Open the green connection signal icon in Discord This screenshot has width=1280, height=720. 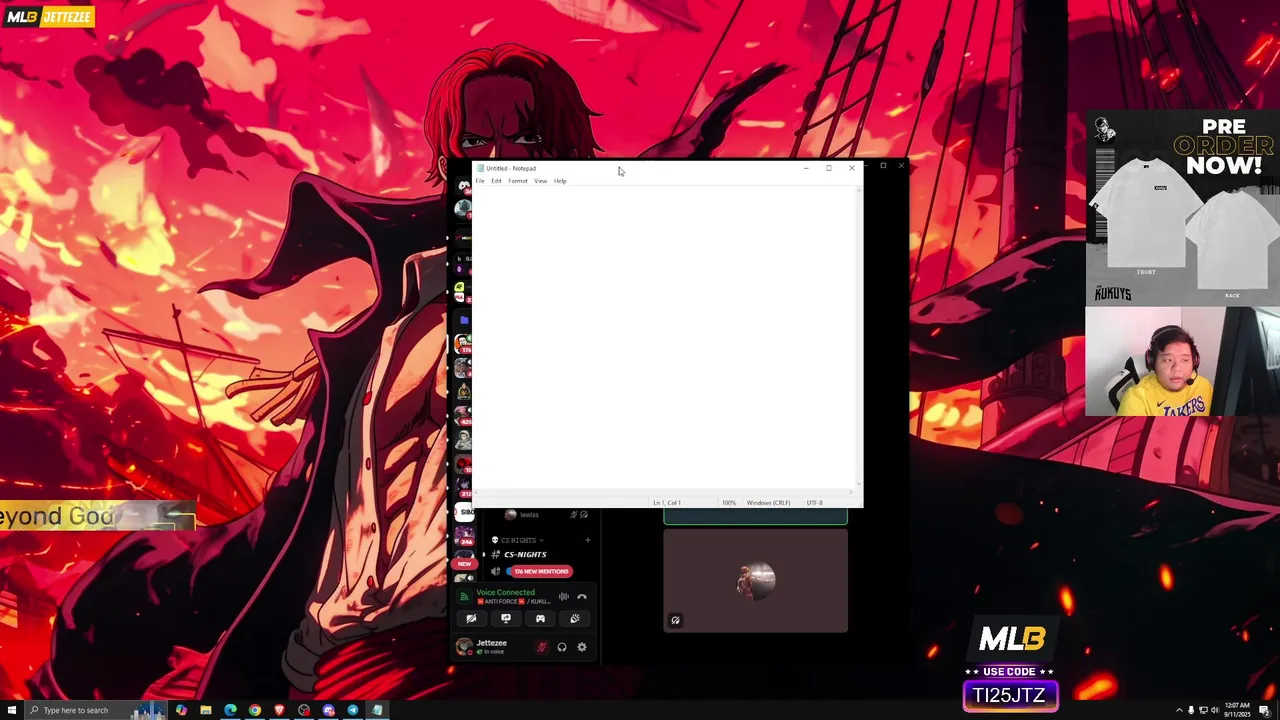[464, 597]
